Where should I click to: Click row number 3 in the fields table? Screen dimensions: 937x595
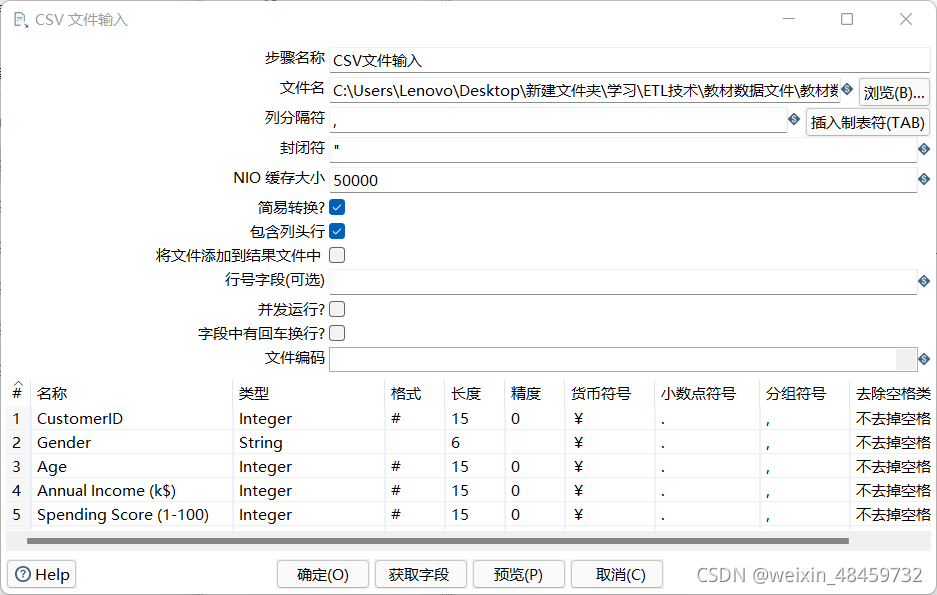point(17,467)
